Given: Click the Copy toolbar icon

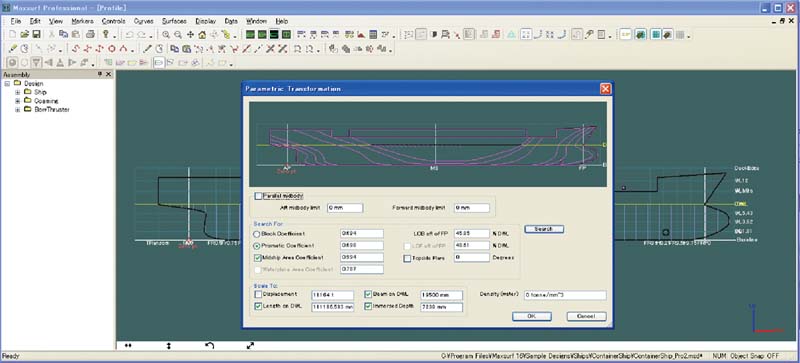Looking at the screenshot, I should (x=63, y=35).
